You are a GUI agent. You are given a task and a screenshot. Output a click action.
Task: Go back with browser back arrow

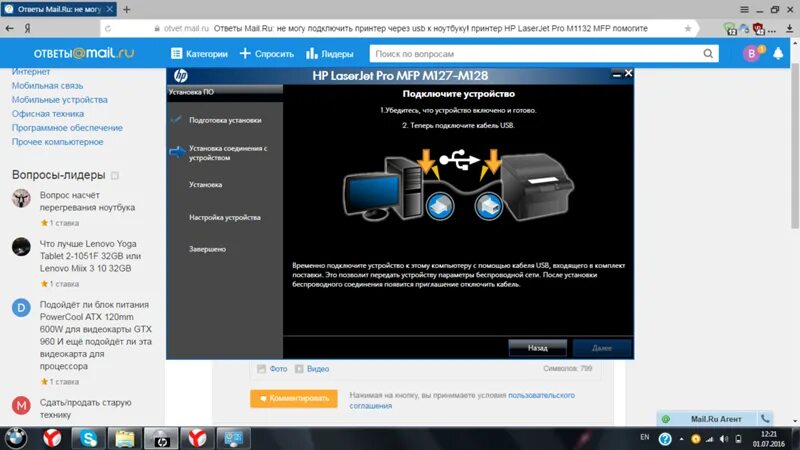click(9, 29)
